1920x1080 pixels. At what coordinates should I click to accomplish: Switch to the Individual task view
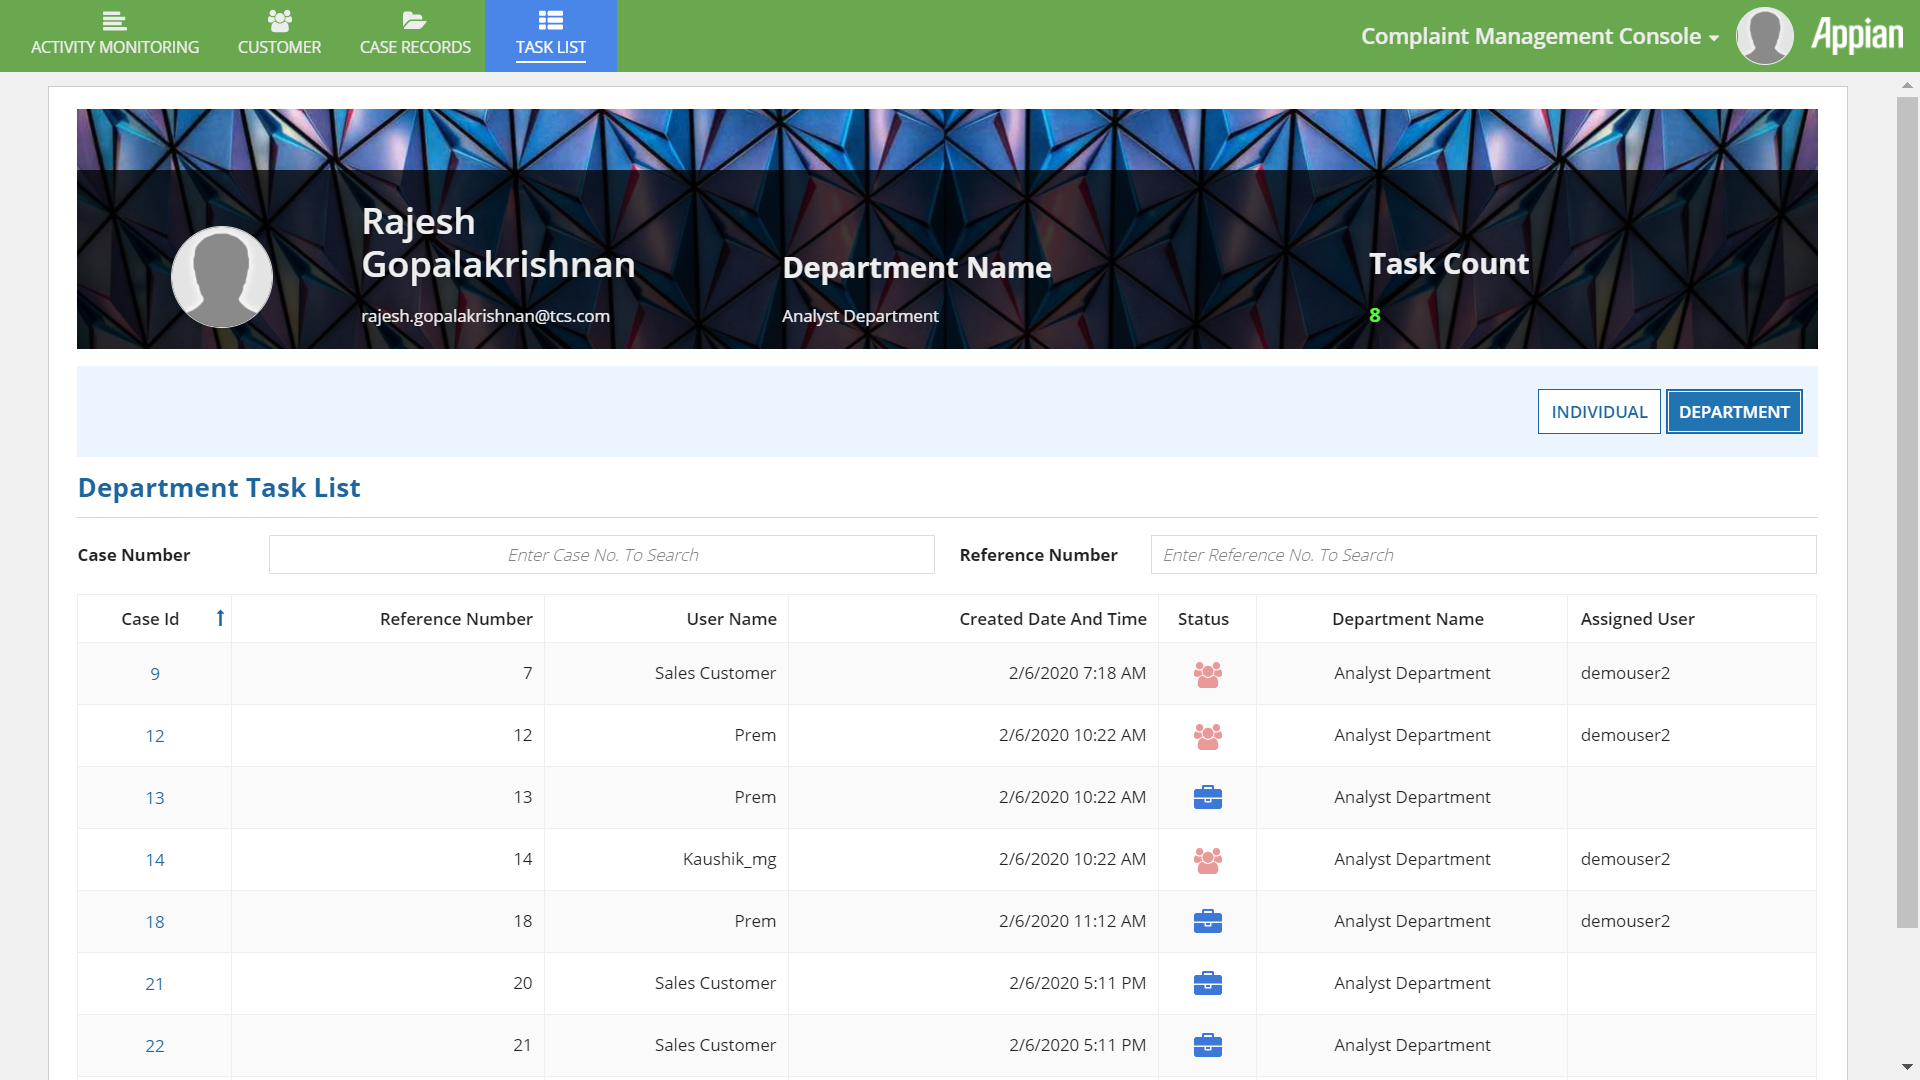(x=1598, y=412)
